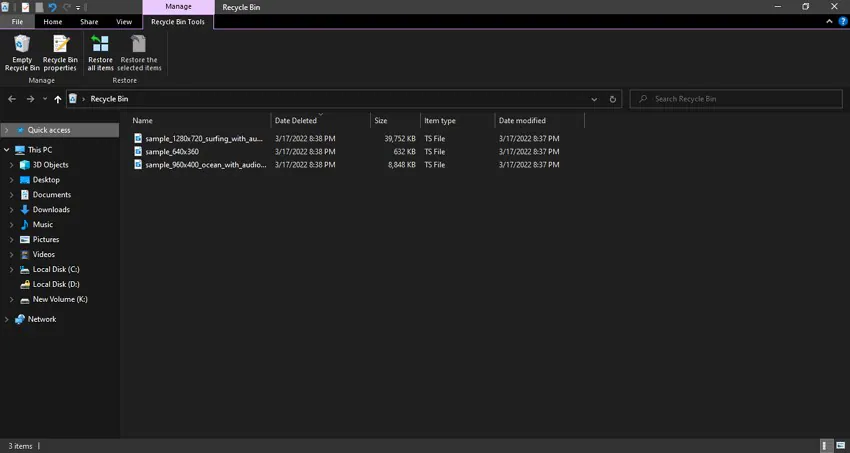Viewport: 850px width, 453px height.
Task: Go up one folder level
Action: pos(57,99)
